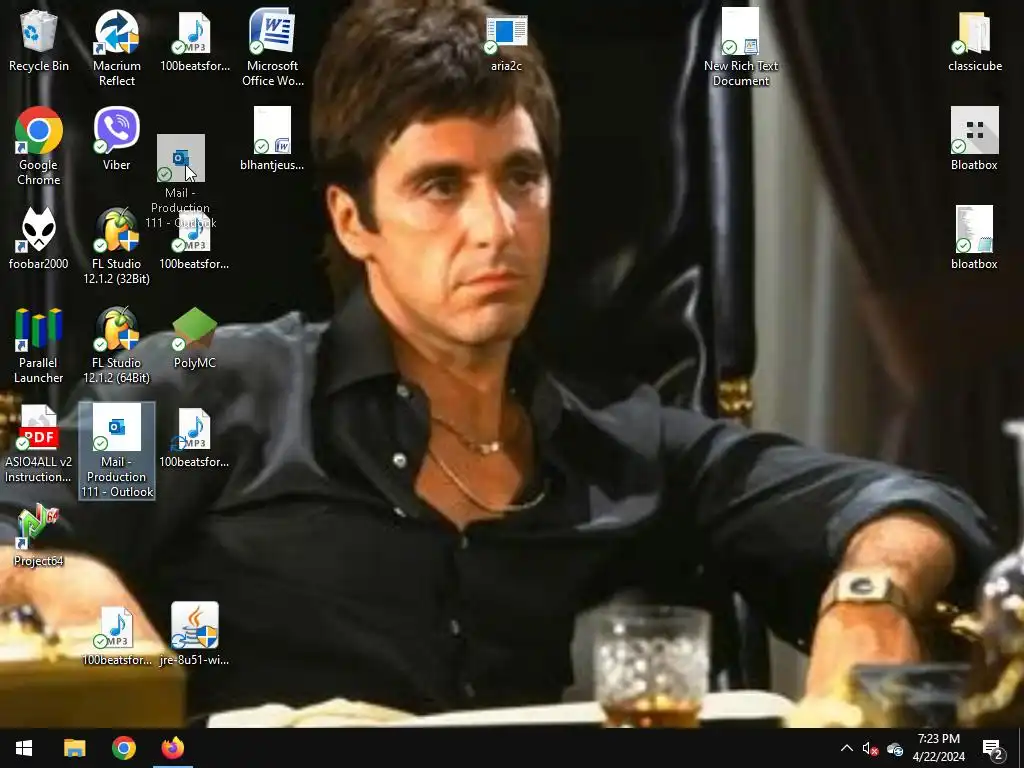Open Google Chrome from the taskbar
Viewport: 1024px width, 768px height.
tap(123, 748)
